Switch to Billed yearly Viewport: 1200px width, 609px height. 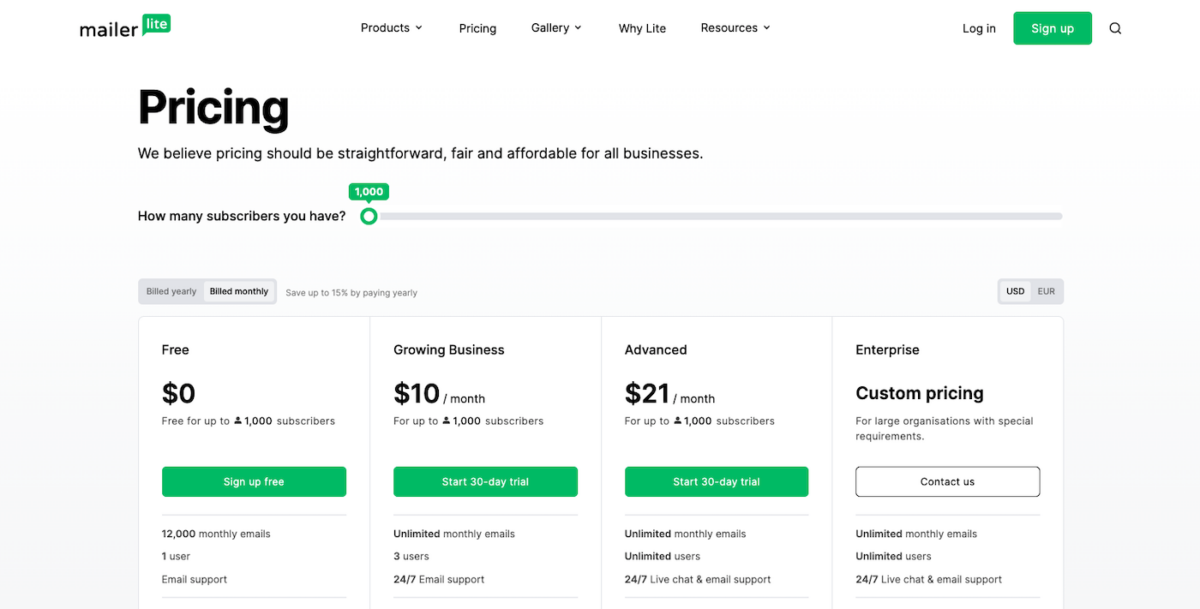171,292
